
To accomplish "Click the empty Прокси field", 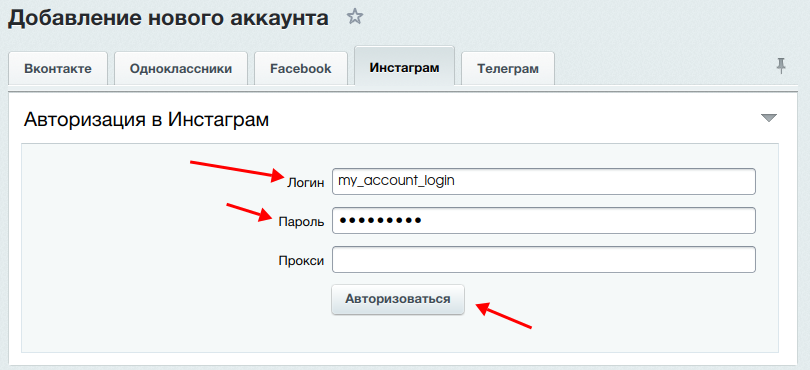I will pyautogui.click(x=544, y=259).
